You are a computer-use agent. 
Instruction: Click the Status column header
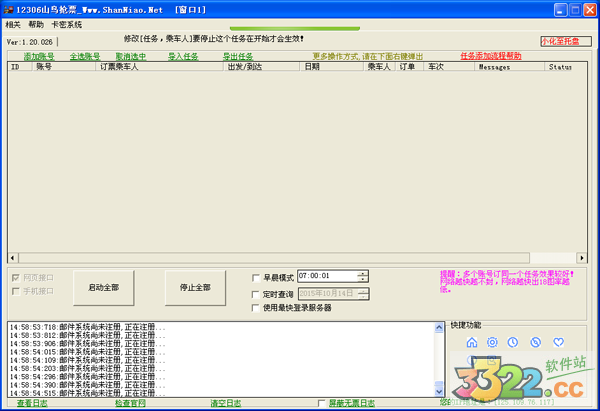point(566,67)
